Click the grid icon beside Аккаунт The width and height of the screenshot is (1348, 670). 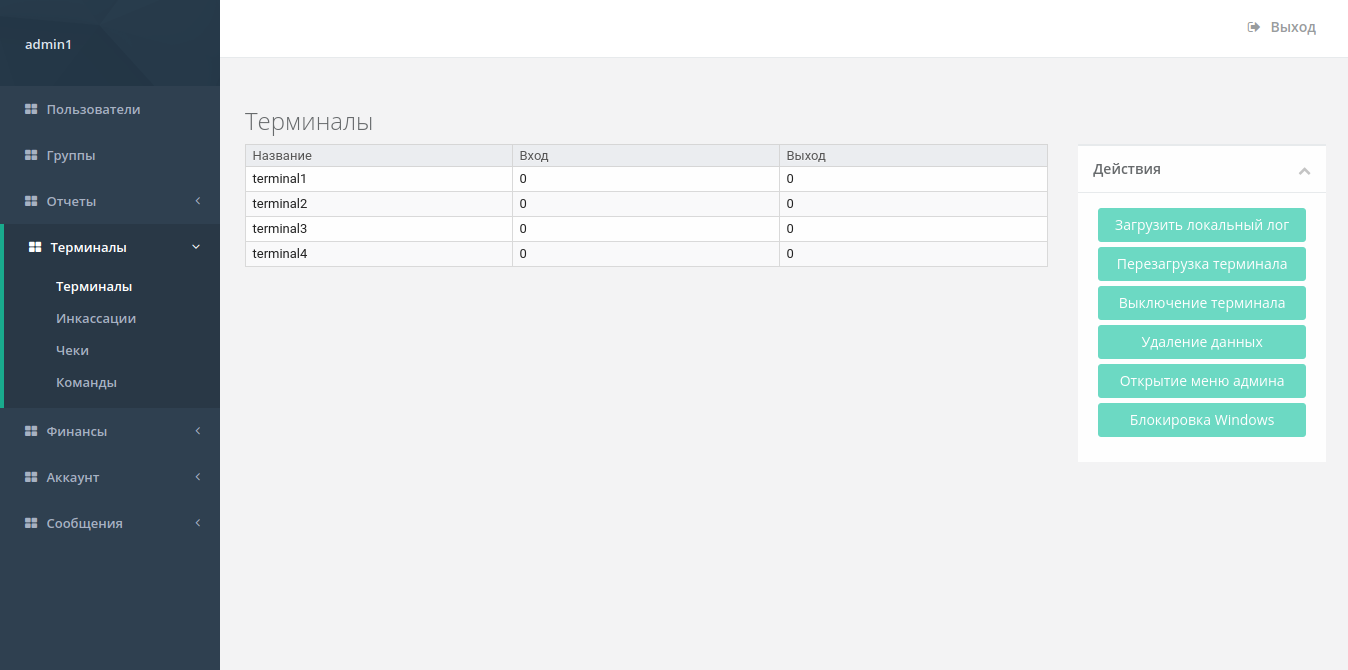31,477
